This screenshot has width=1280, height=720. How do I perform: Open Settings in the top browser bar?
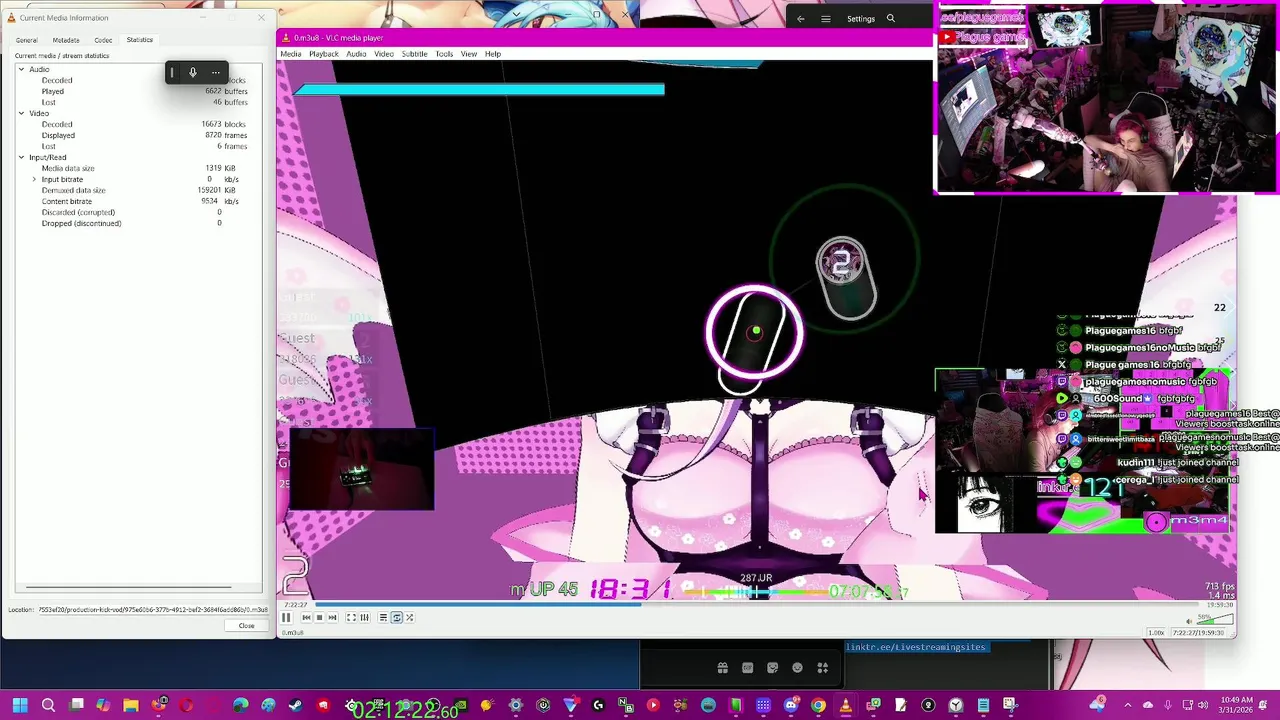pyautogui.click(x=860, y=18)
